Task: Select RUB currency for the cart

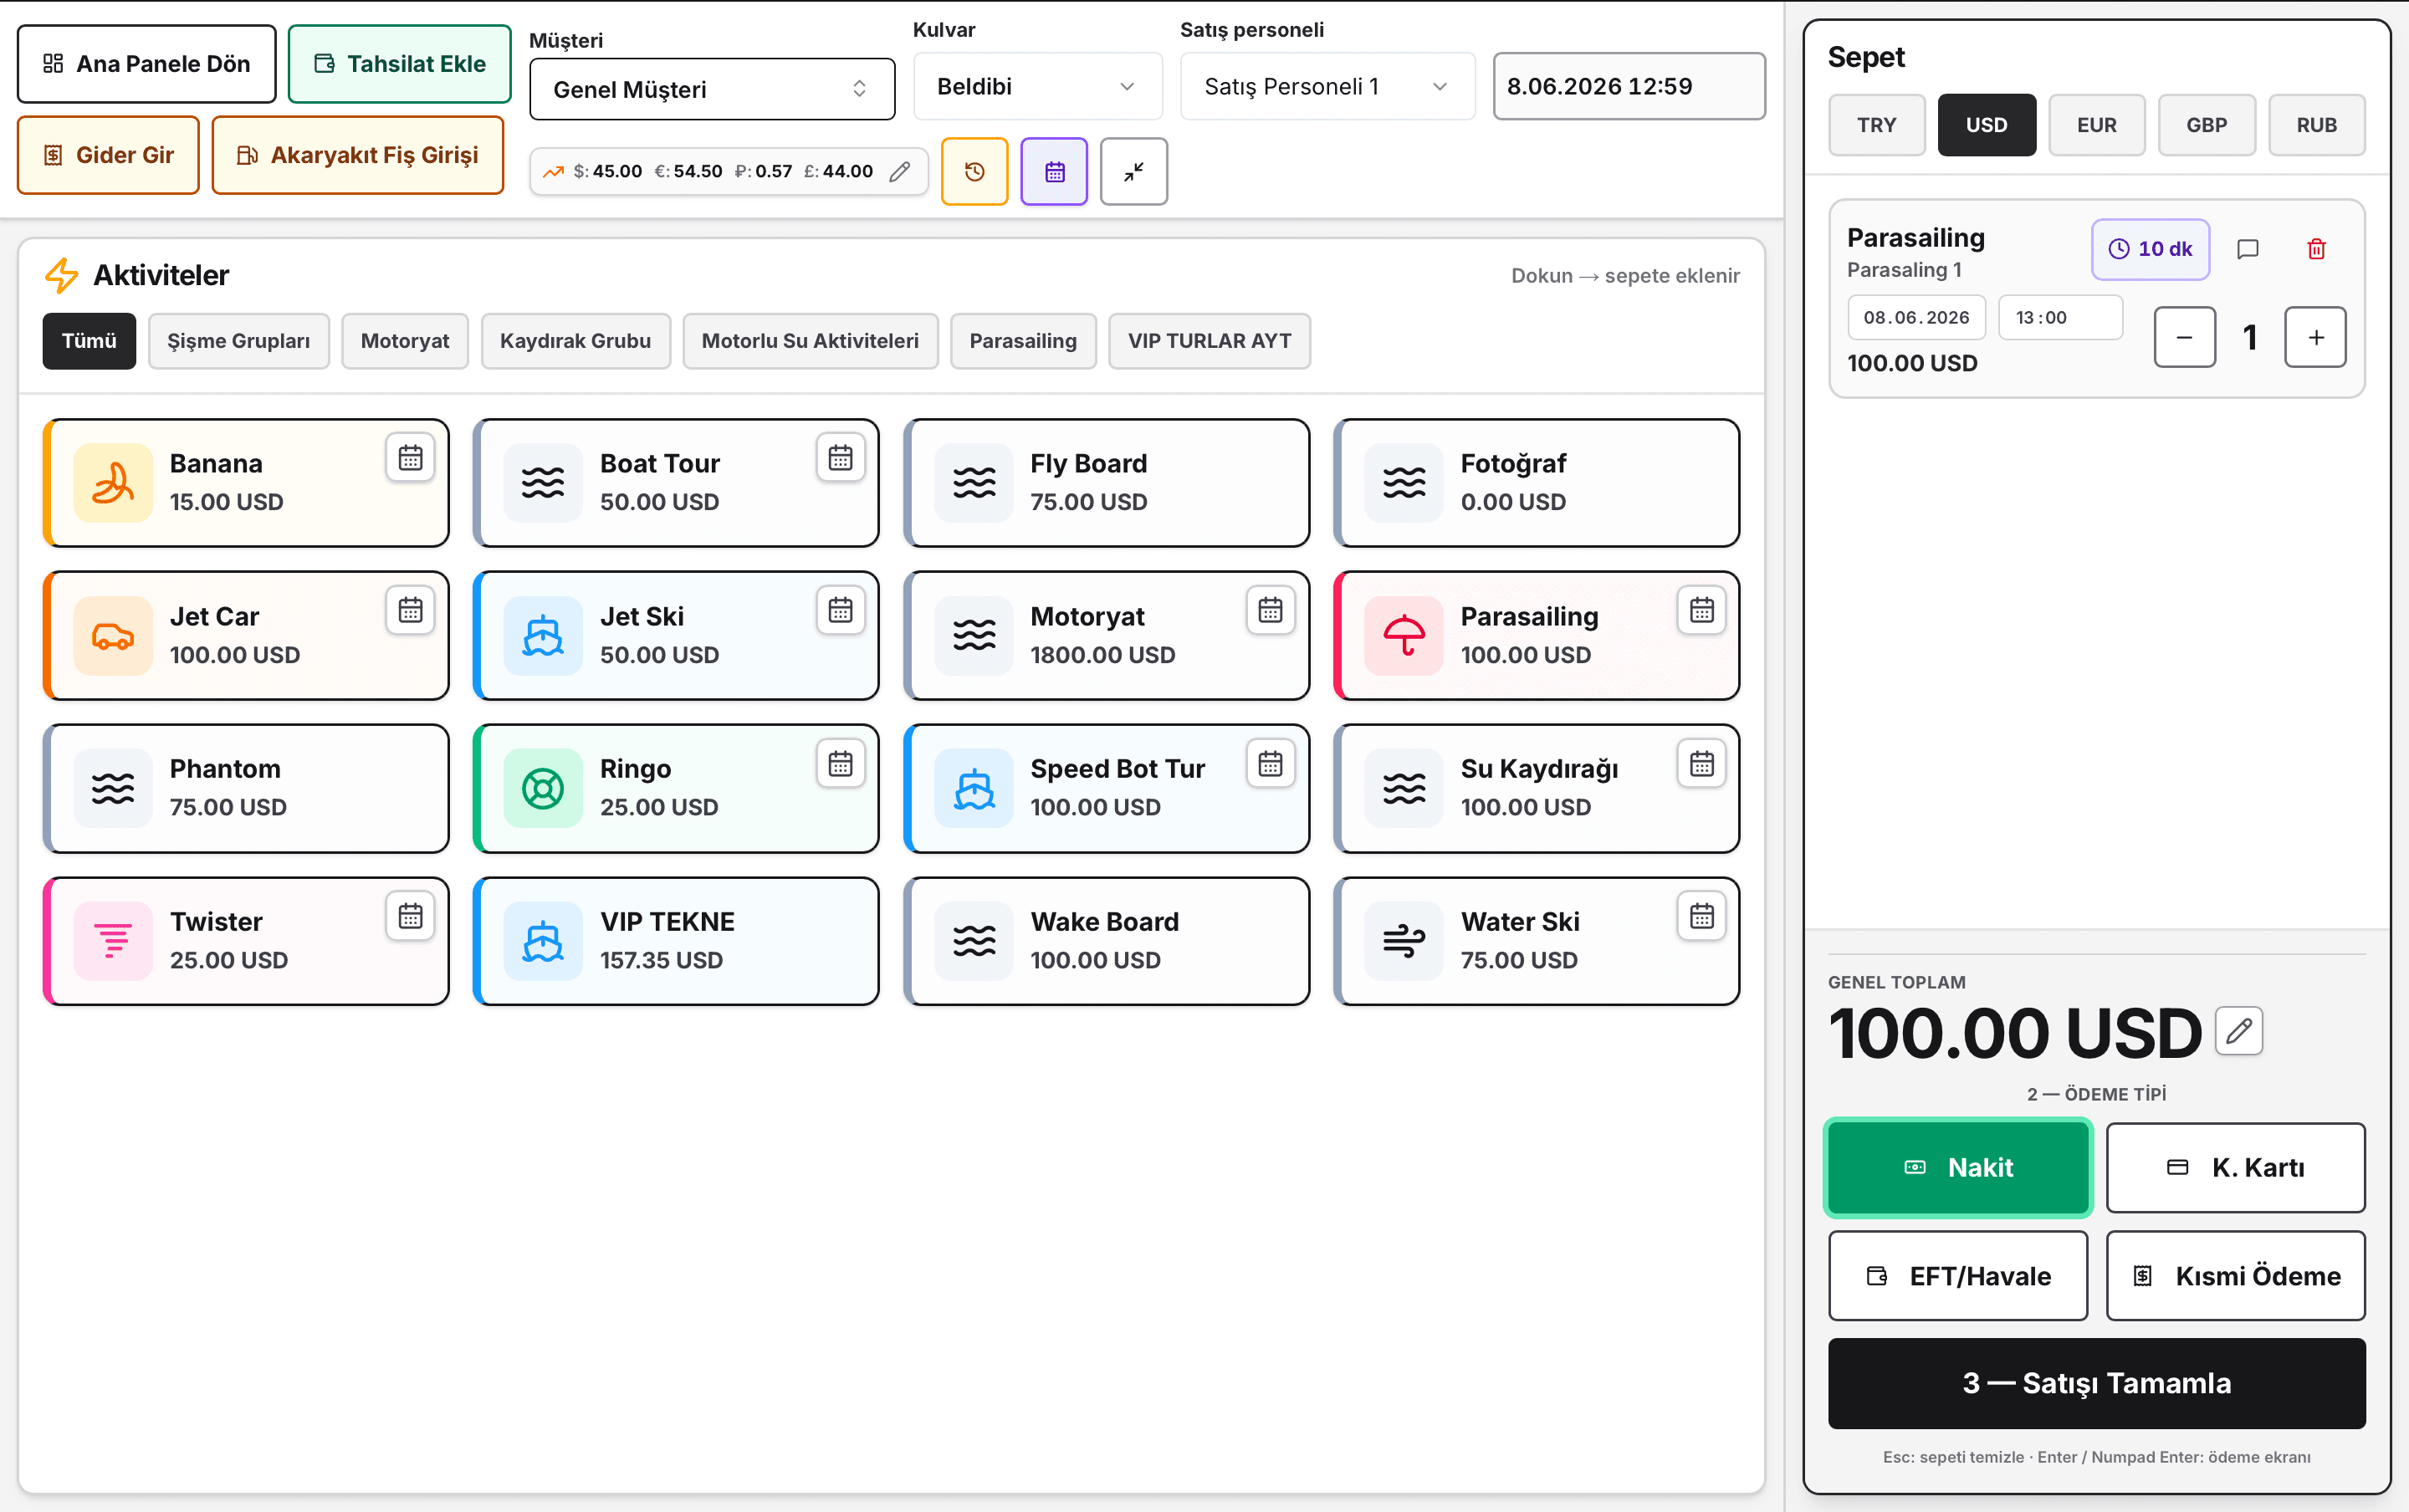Action: point(2316,125)
